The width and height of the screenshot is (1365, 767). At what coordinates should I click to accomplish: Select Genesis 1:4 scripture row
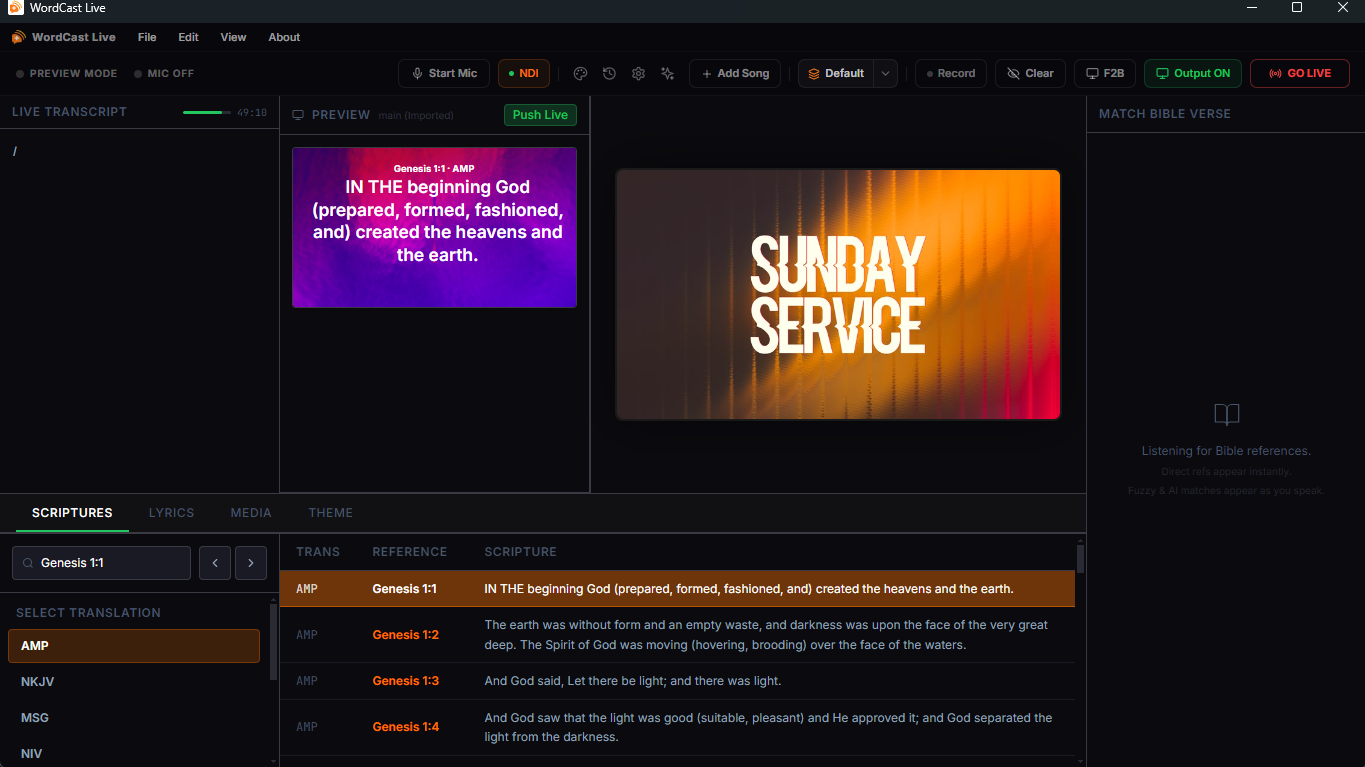[x=677, y=727]
